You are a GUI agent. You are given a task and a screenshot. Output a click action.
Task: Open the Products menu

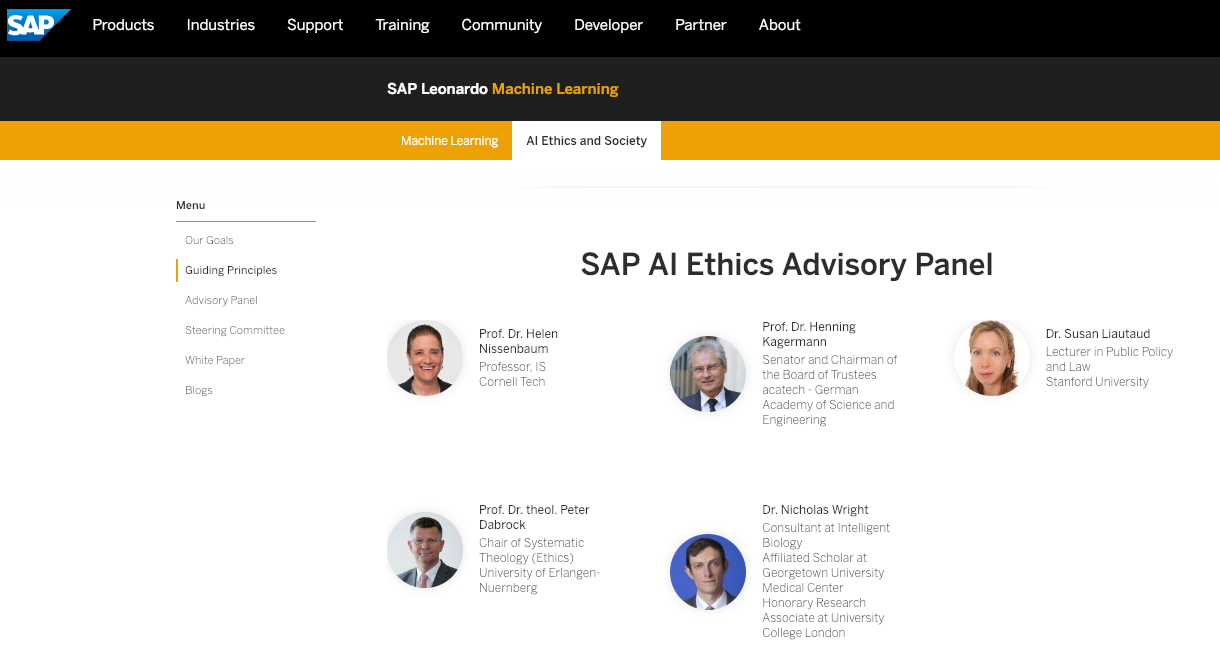tap(123, 25)
